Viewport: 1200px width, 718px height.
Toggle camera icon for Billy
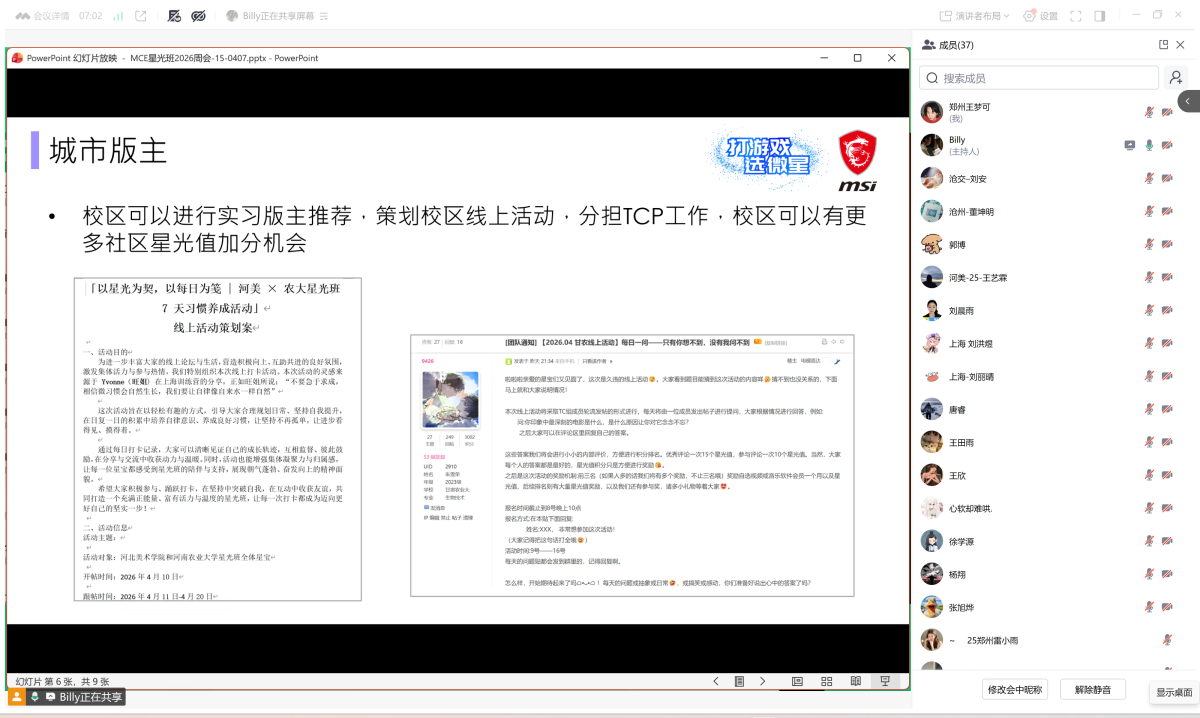tap(1167, 145)
